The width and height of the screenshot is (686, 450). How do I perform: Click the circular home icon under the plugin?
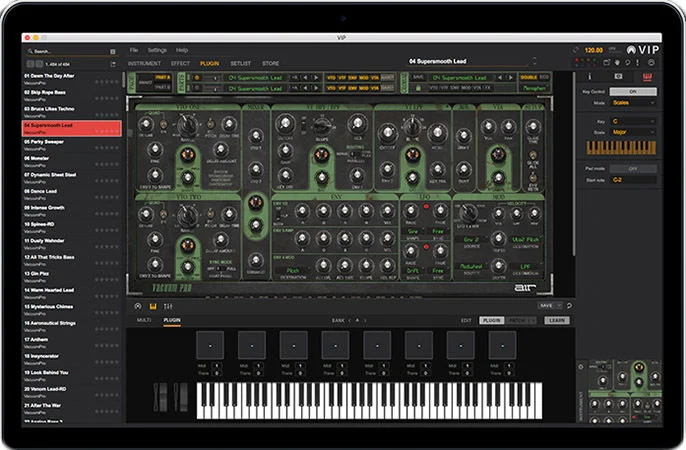138,307
